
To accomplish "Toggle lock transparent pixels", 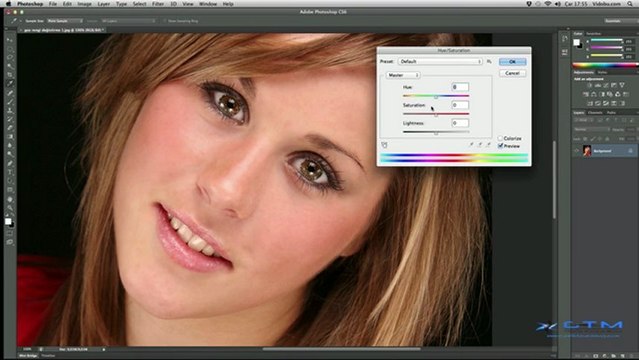I will click(x=586, y=139).
